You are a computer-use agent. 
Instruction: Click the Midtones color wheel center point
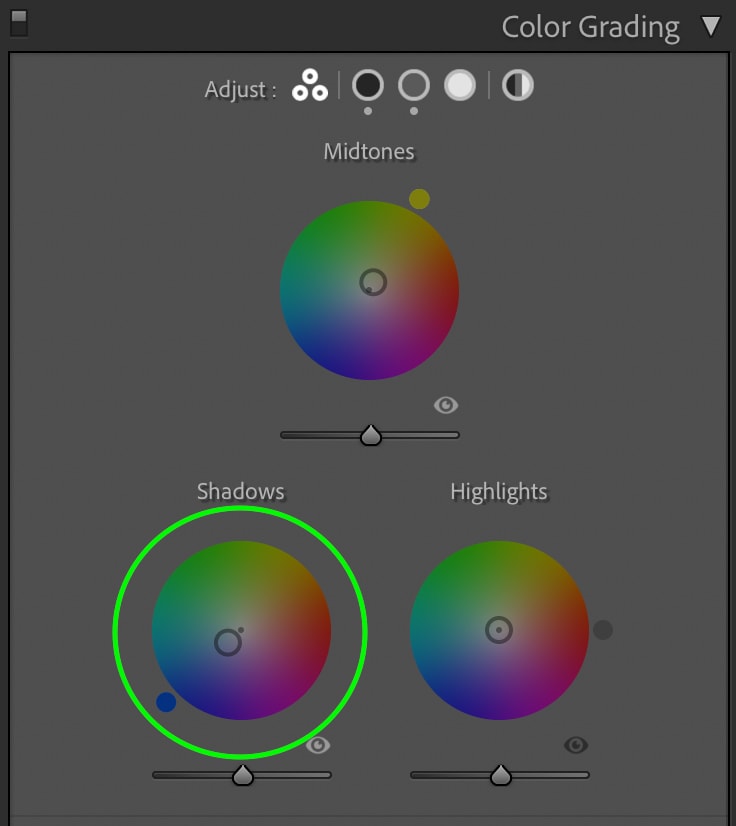pos(373,282)
